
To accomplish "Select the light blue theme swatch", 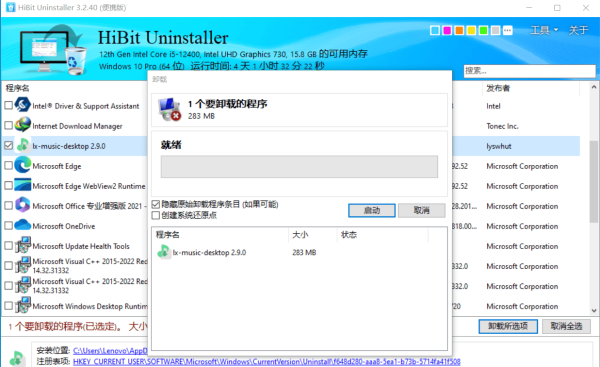I will click(x=435, y=31).
